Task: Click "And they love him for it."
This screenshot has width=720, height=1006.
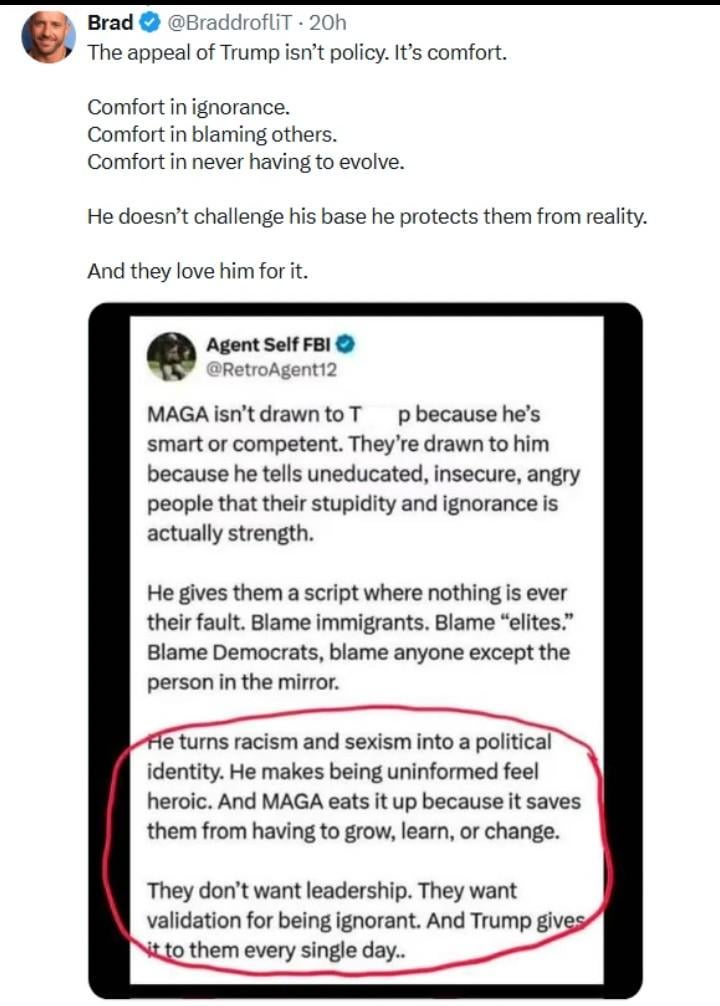Action: (x=196, y=270)
